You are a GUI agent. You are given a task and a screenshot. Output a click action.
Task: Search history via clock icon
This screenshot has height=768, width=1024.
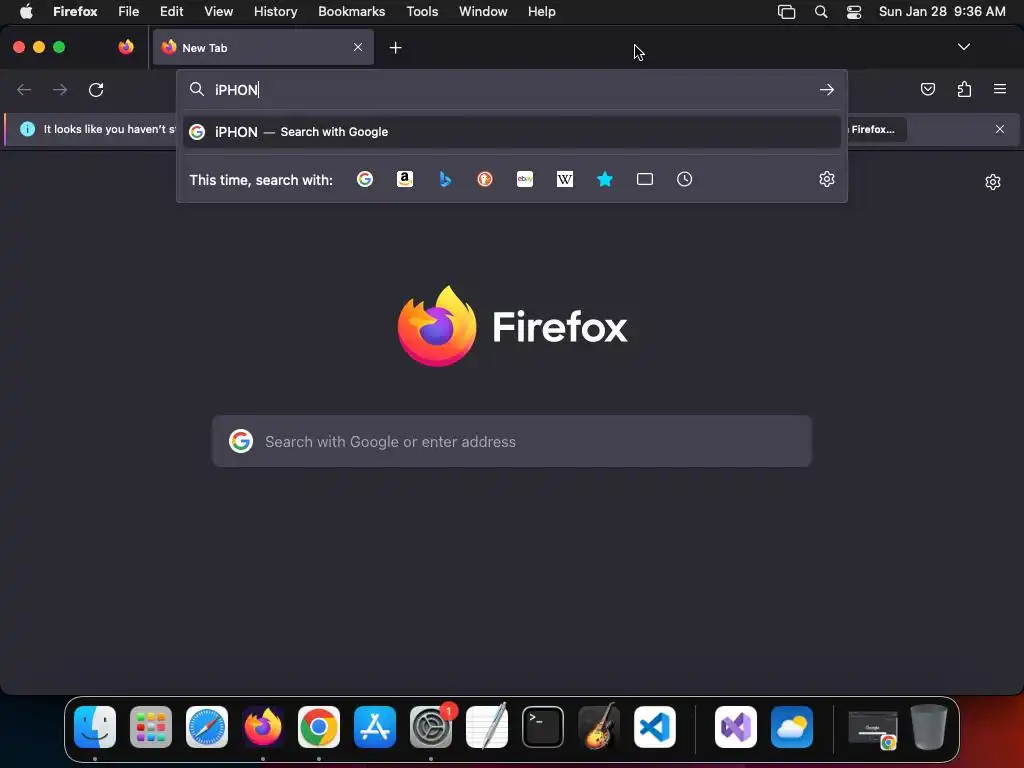[x=684, y=179]
